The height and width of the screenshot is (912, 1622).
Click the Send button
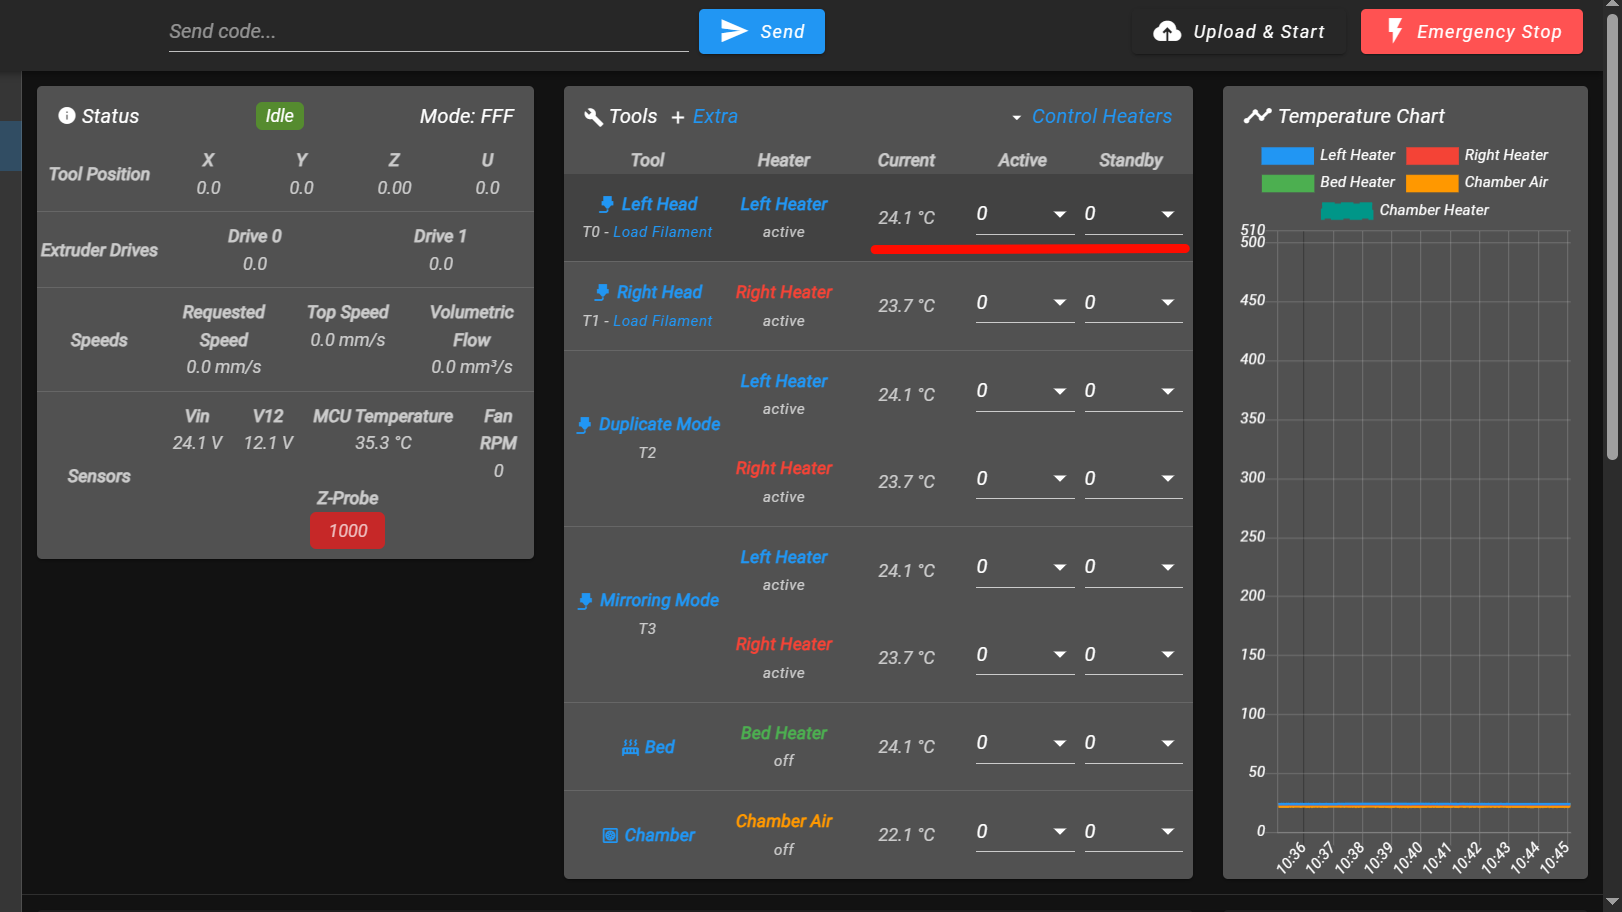coord(762,31)
